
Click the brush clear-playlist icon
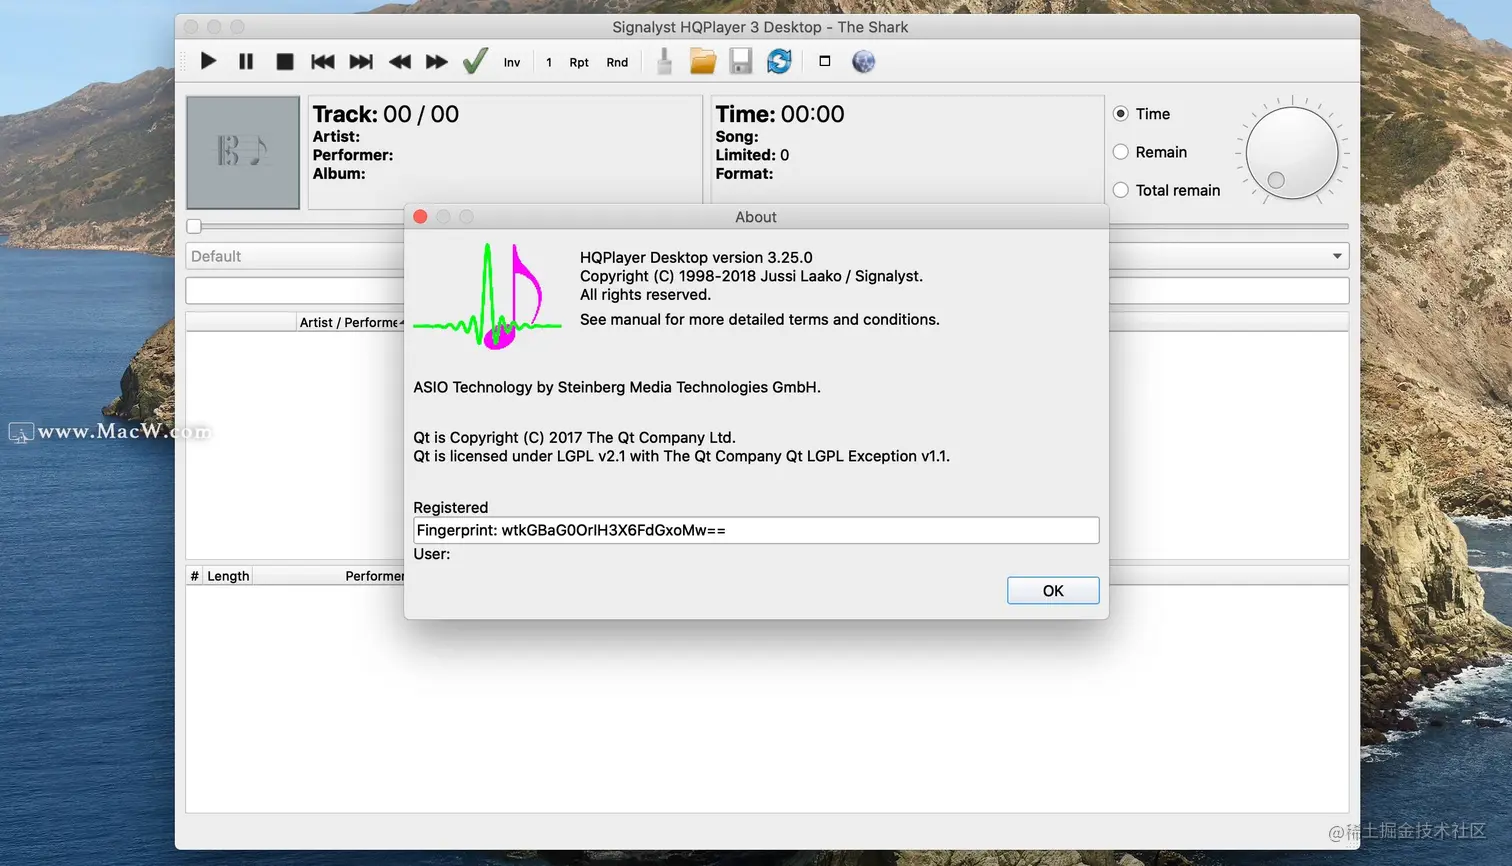pos(664,61)
